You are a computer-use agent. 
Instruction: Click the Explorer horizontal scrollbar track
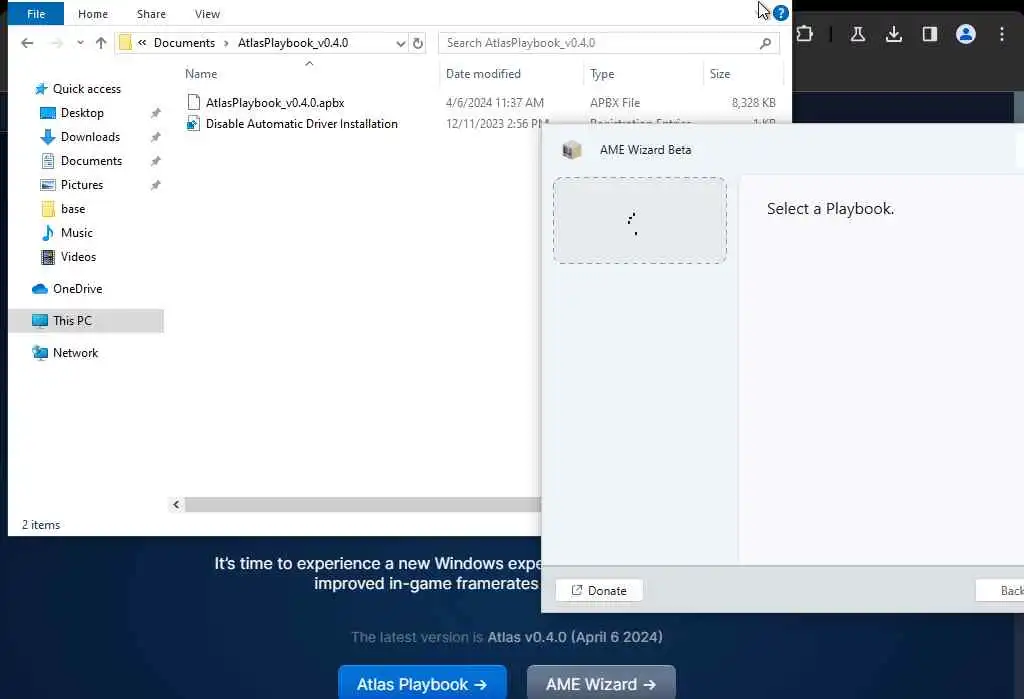[x=362, y=504]
